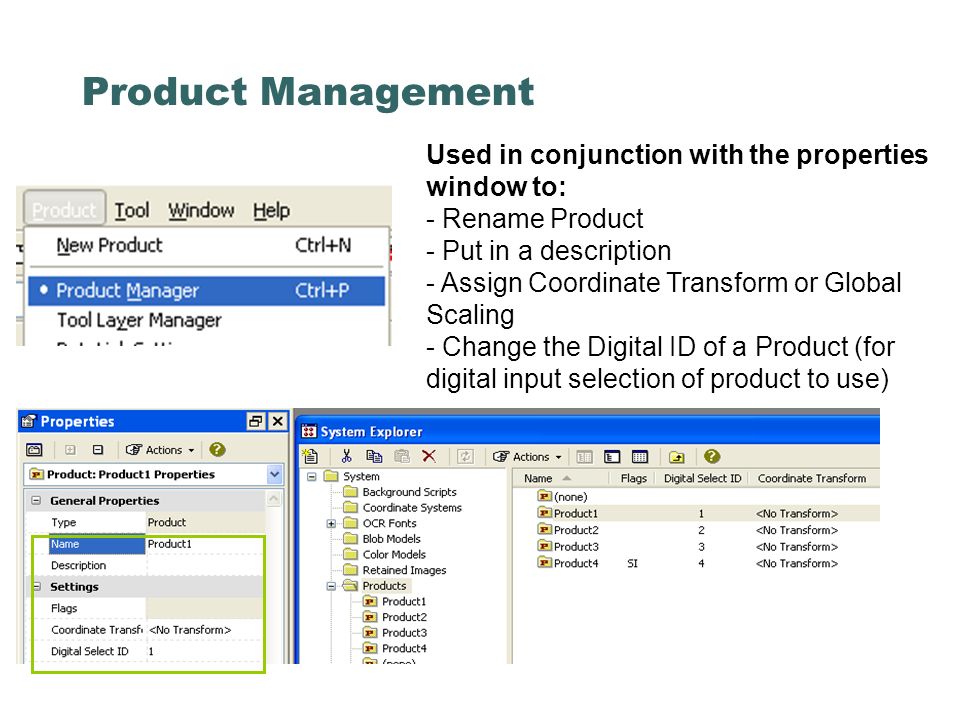Click the Digital Select ID value 1
The image size is (960, 720).
[205, 651]
